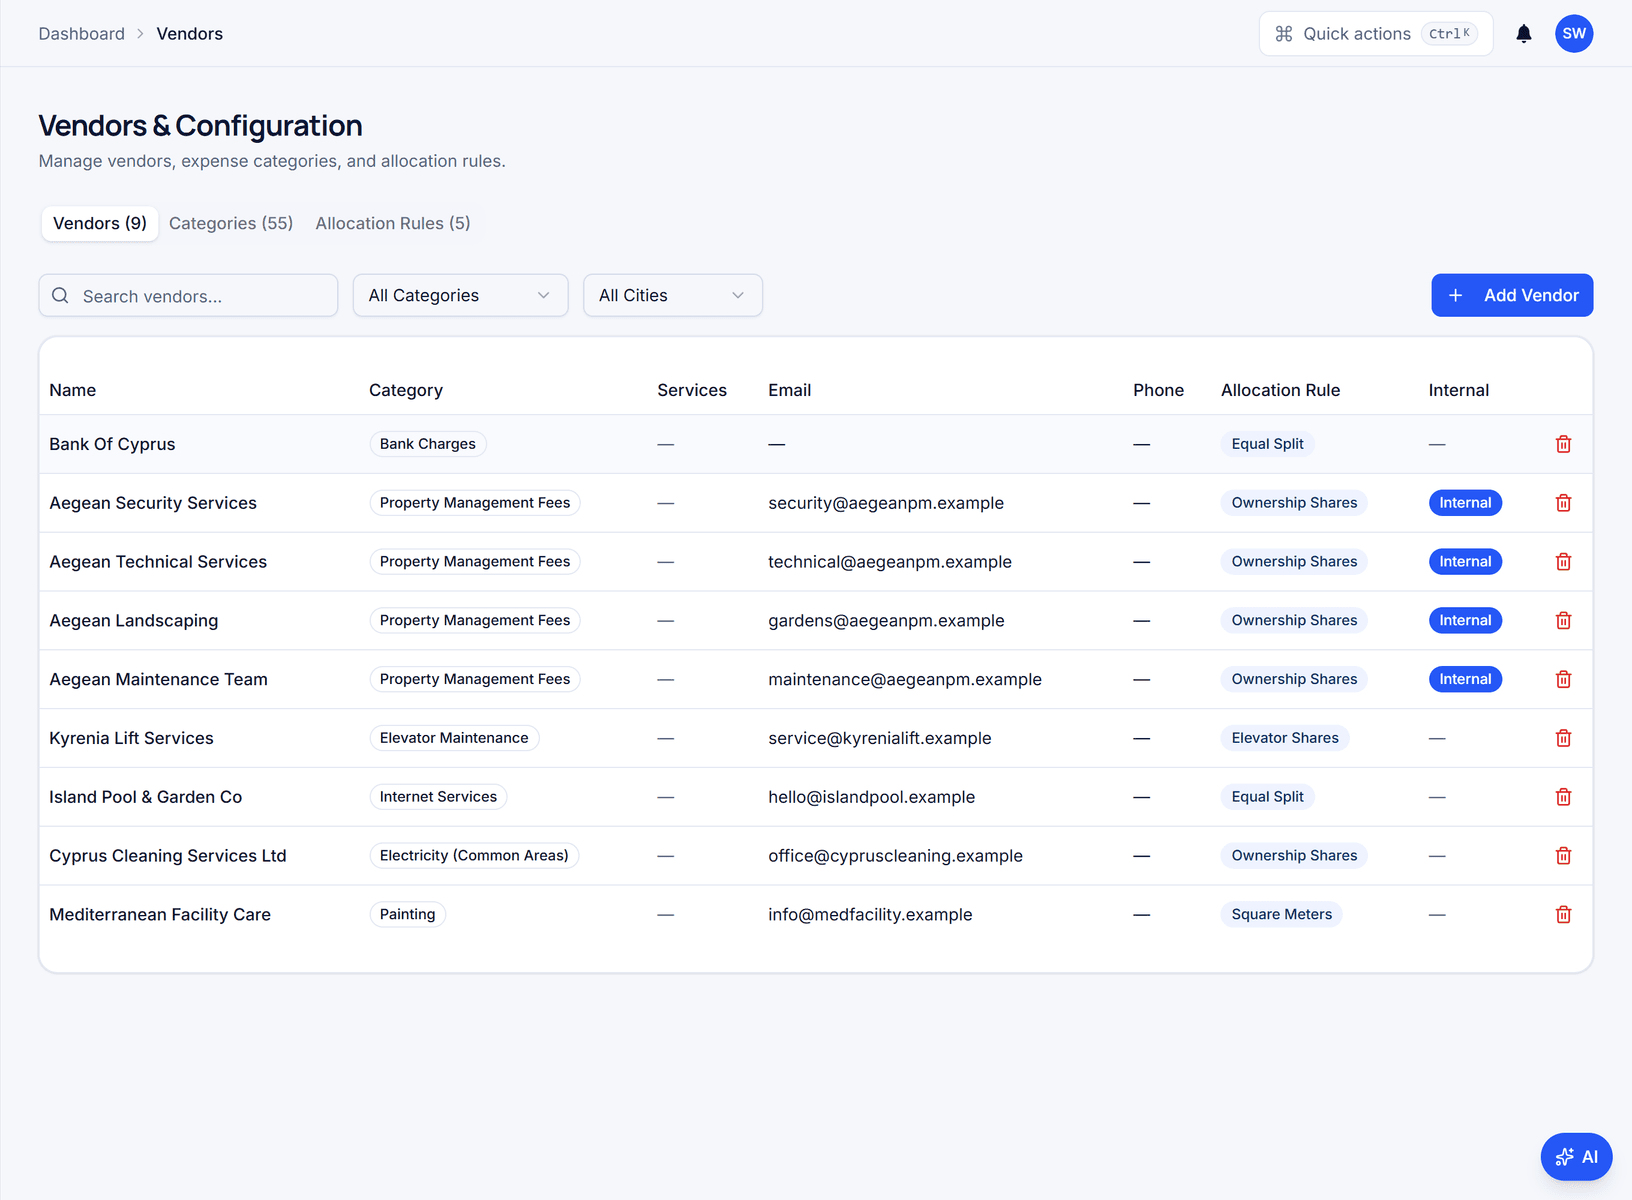Click the office@cypruscleaning.example email cell
The width and height of the screenshot is (1632, 1200).
point(896,856)
